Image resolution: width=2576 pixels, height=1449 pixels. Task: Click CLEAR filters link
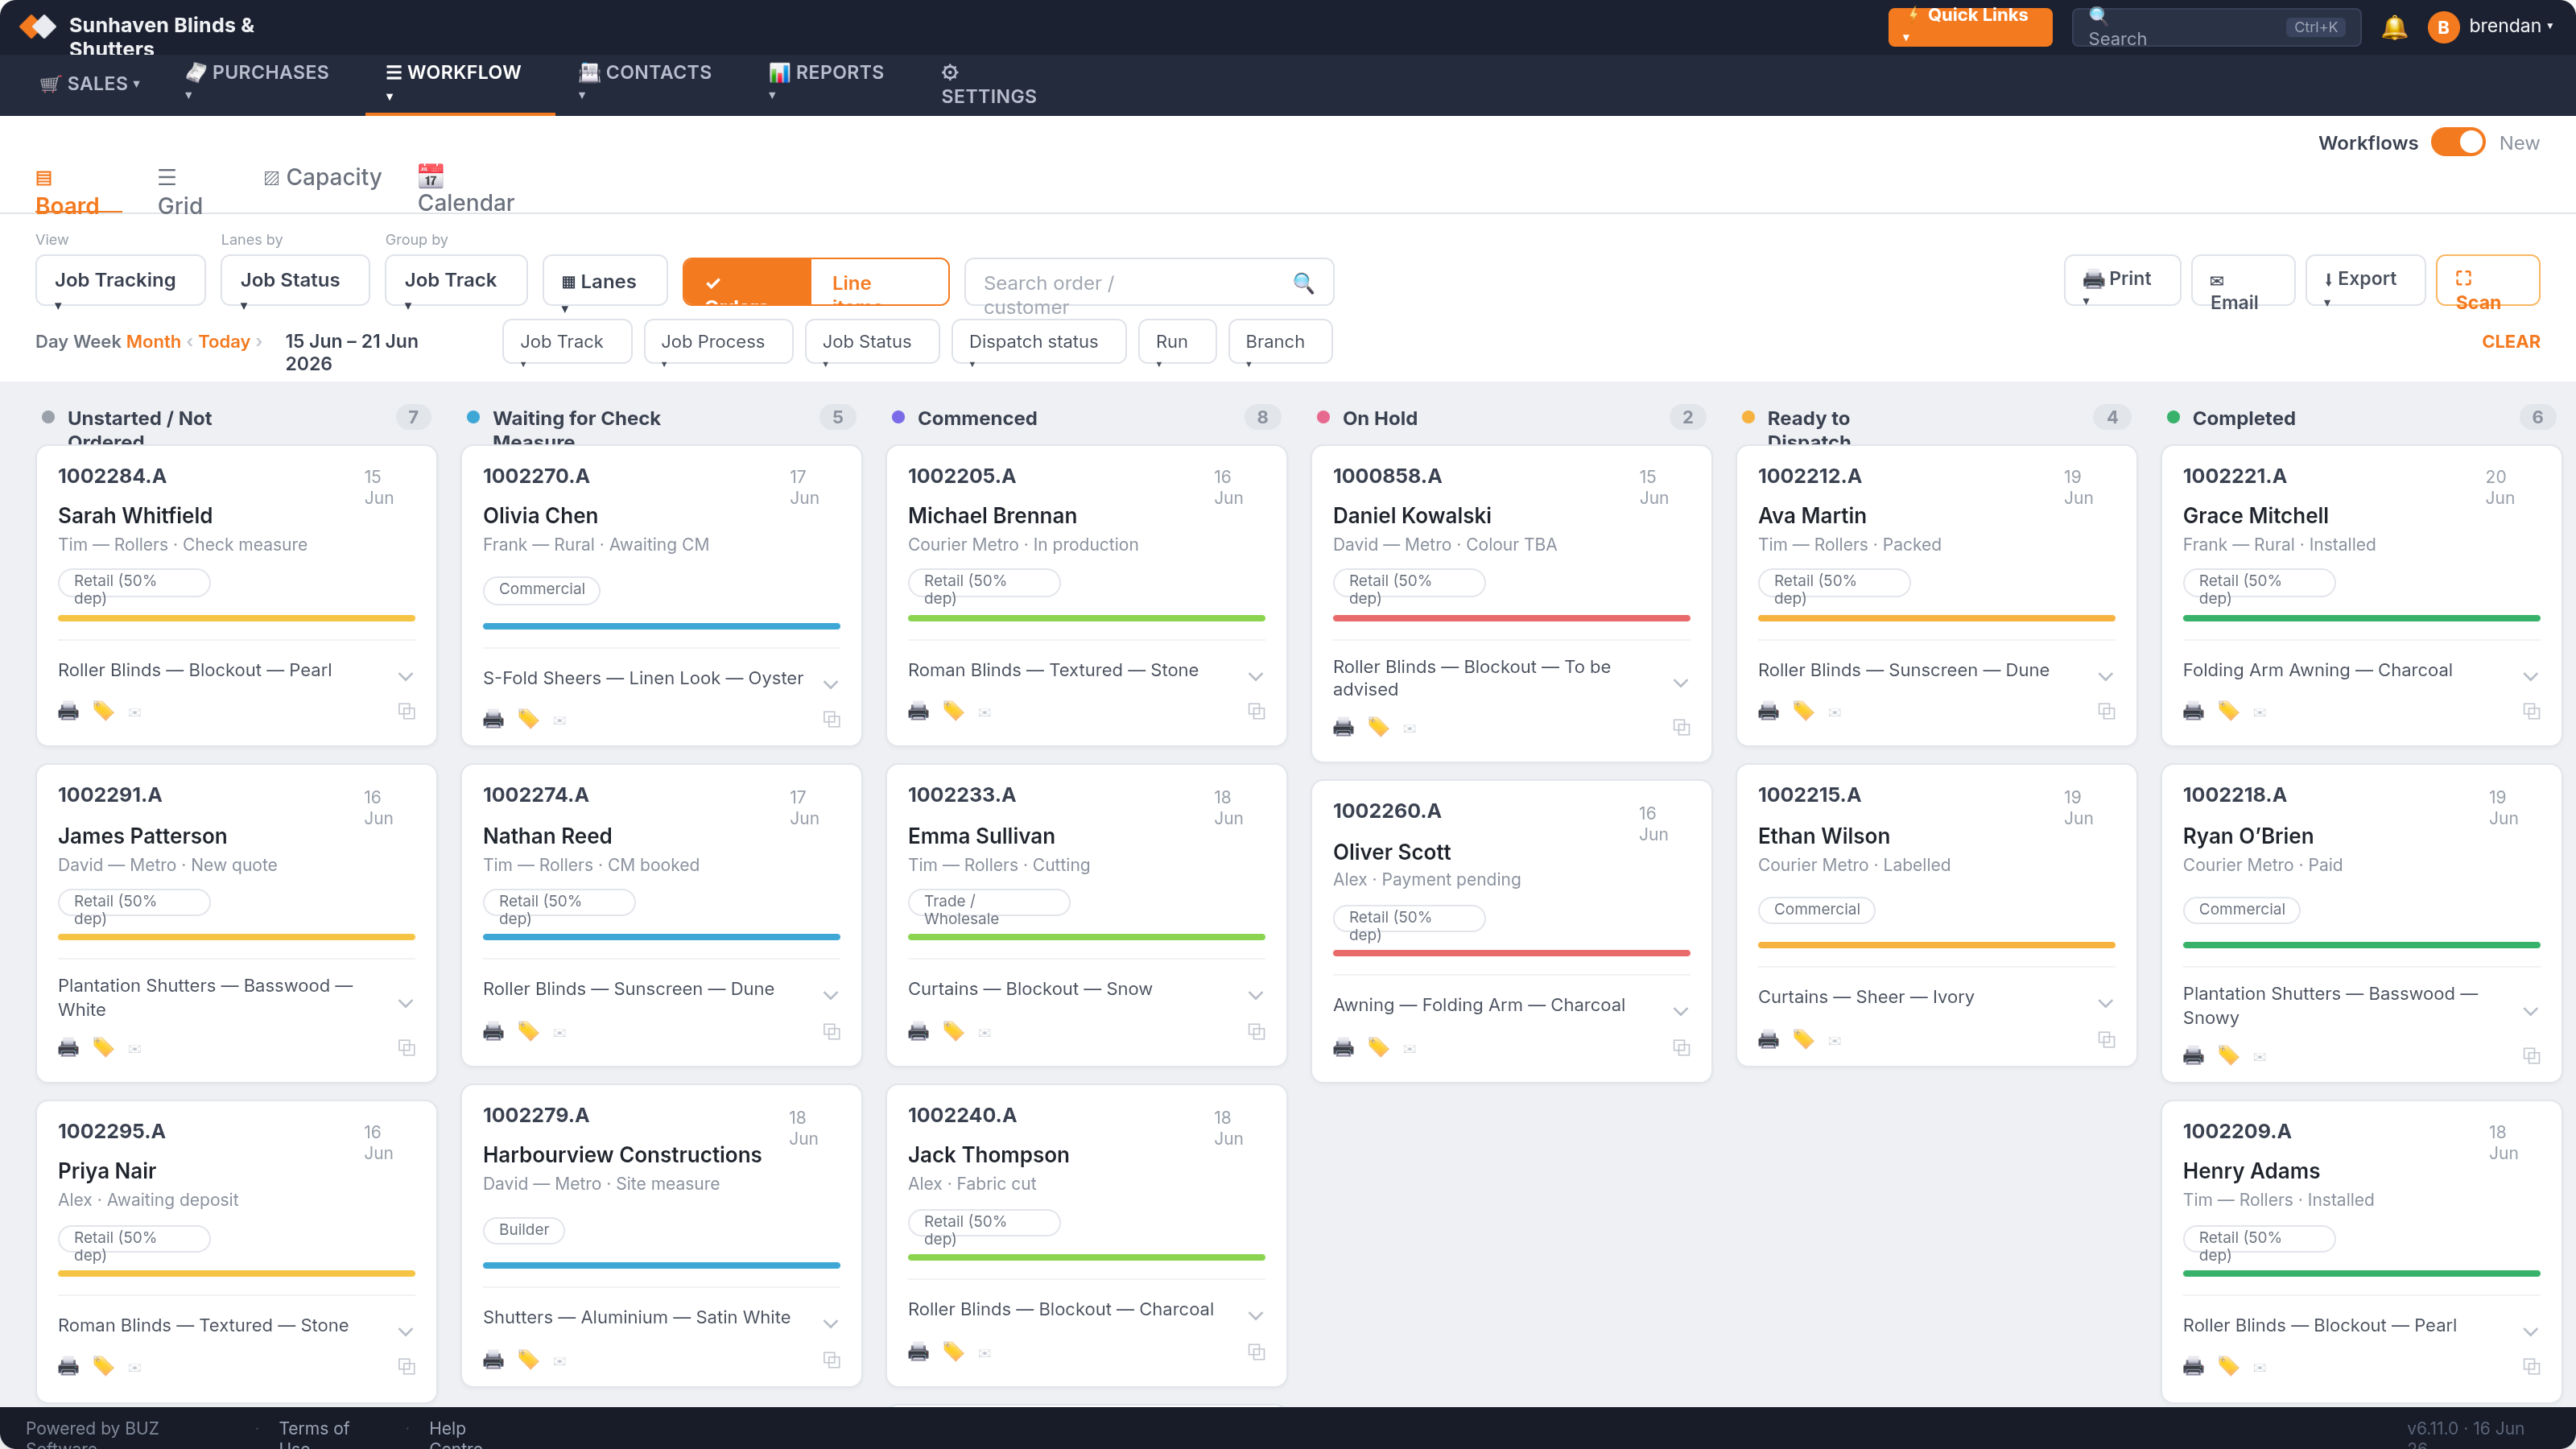point(2510,342)
